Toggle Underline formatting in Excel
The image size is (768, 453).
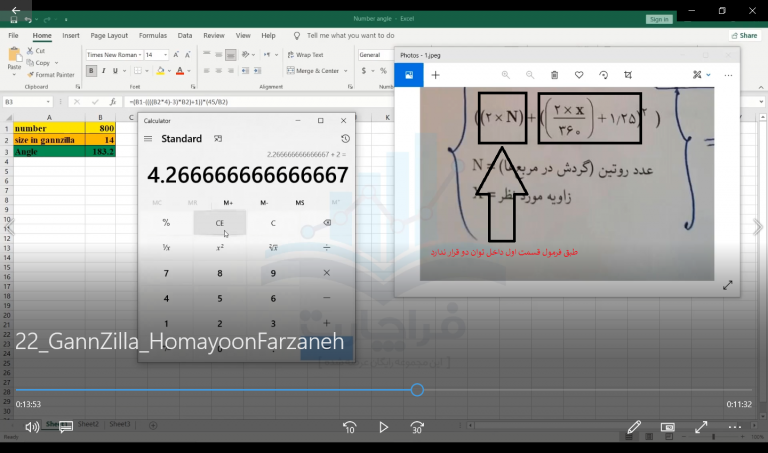[115, 71]
